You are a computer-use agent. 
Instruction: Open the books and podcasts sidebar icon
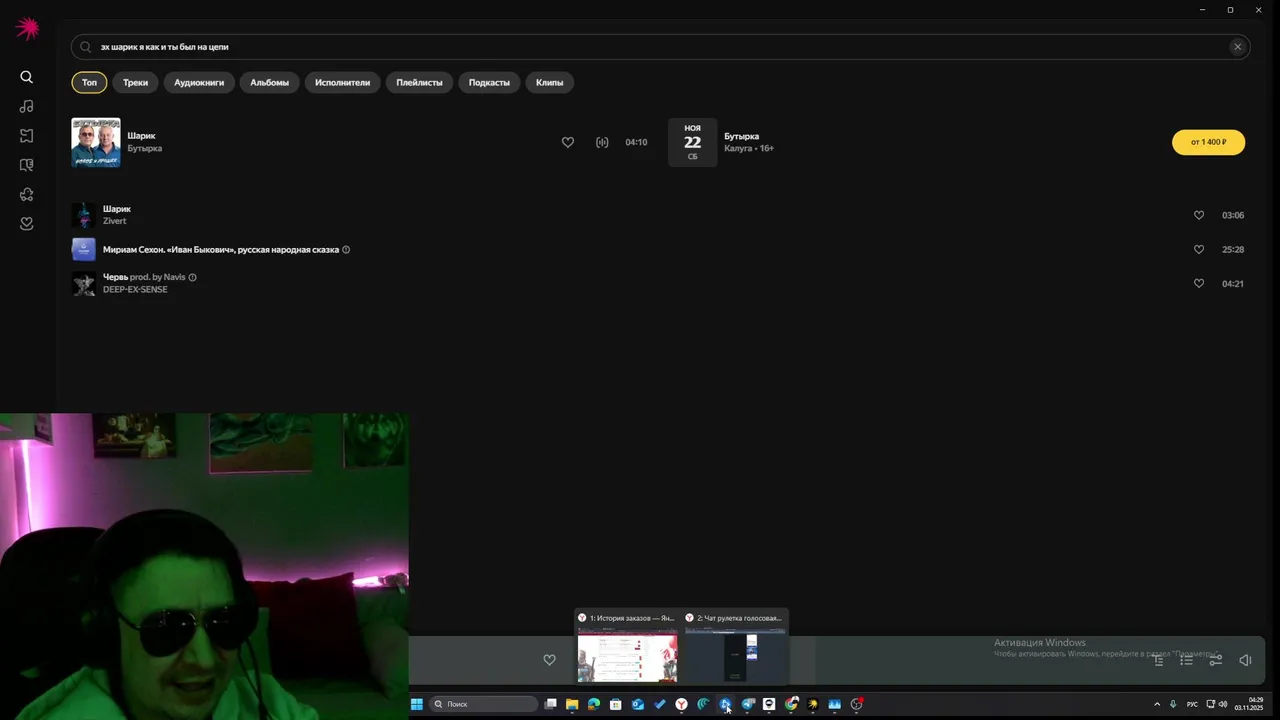[x=27, y=165]
